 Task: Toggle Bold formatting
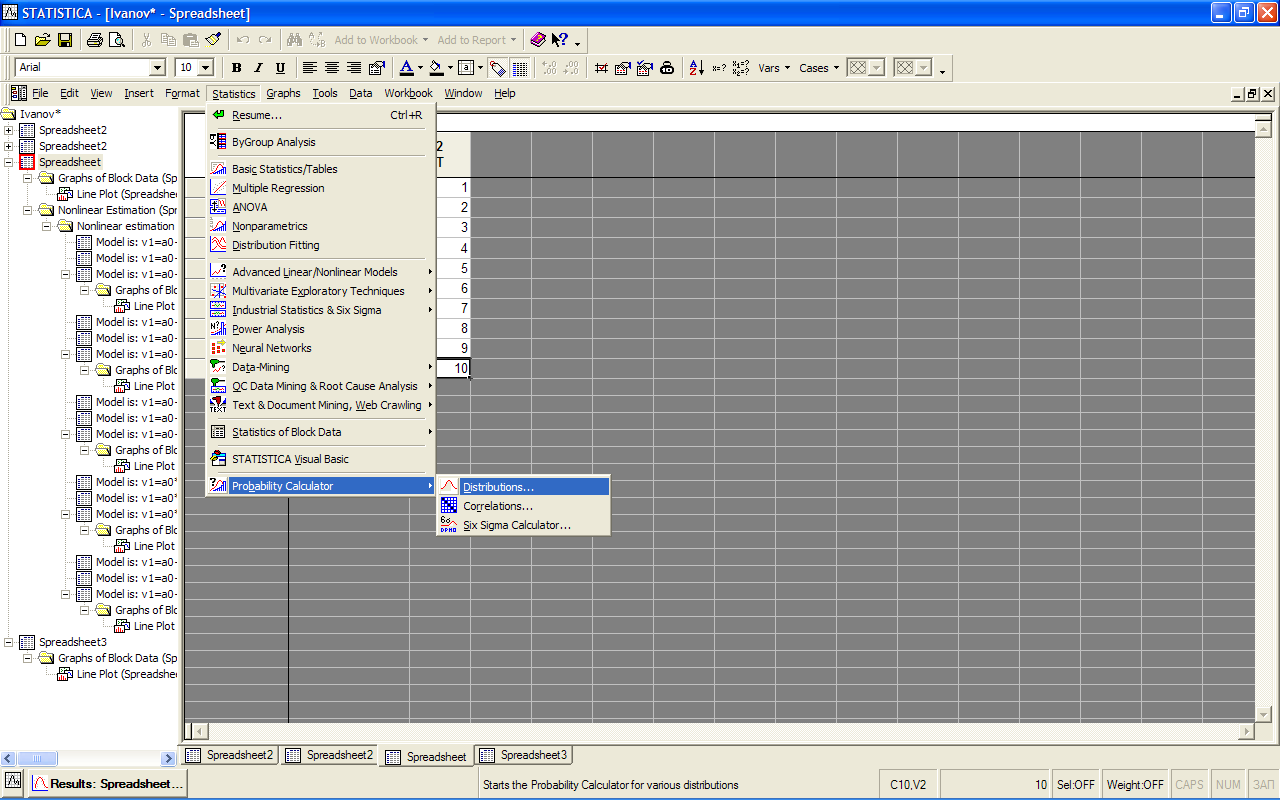(237, 68)
